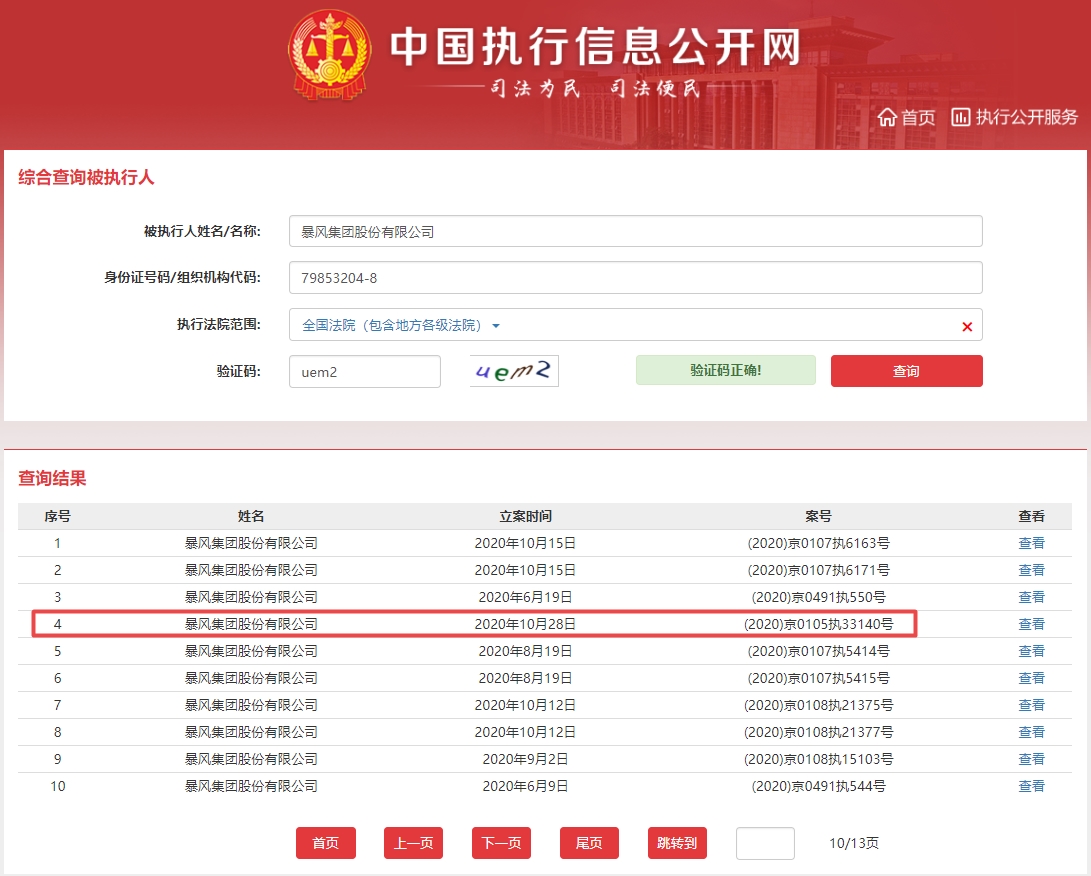Click the 姓名 column header

click(x=250, y=516)
